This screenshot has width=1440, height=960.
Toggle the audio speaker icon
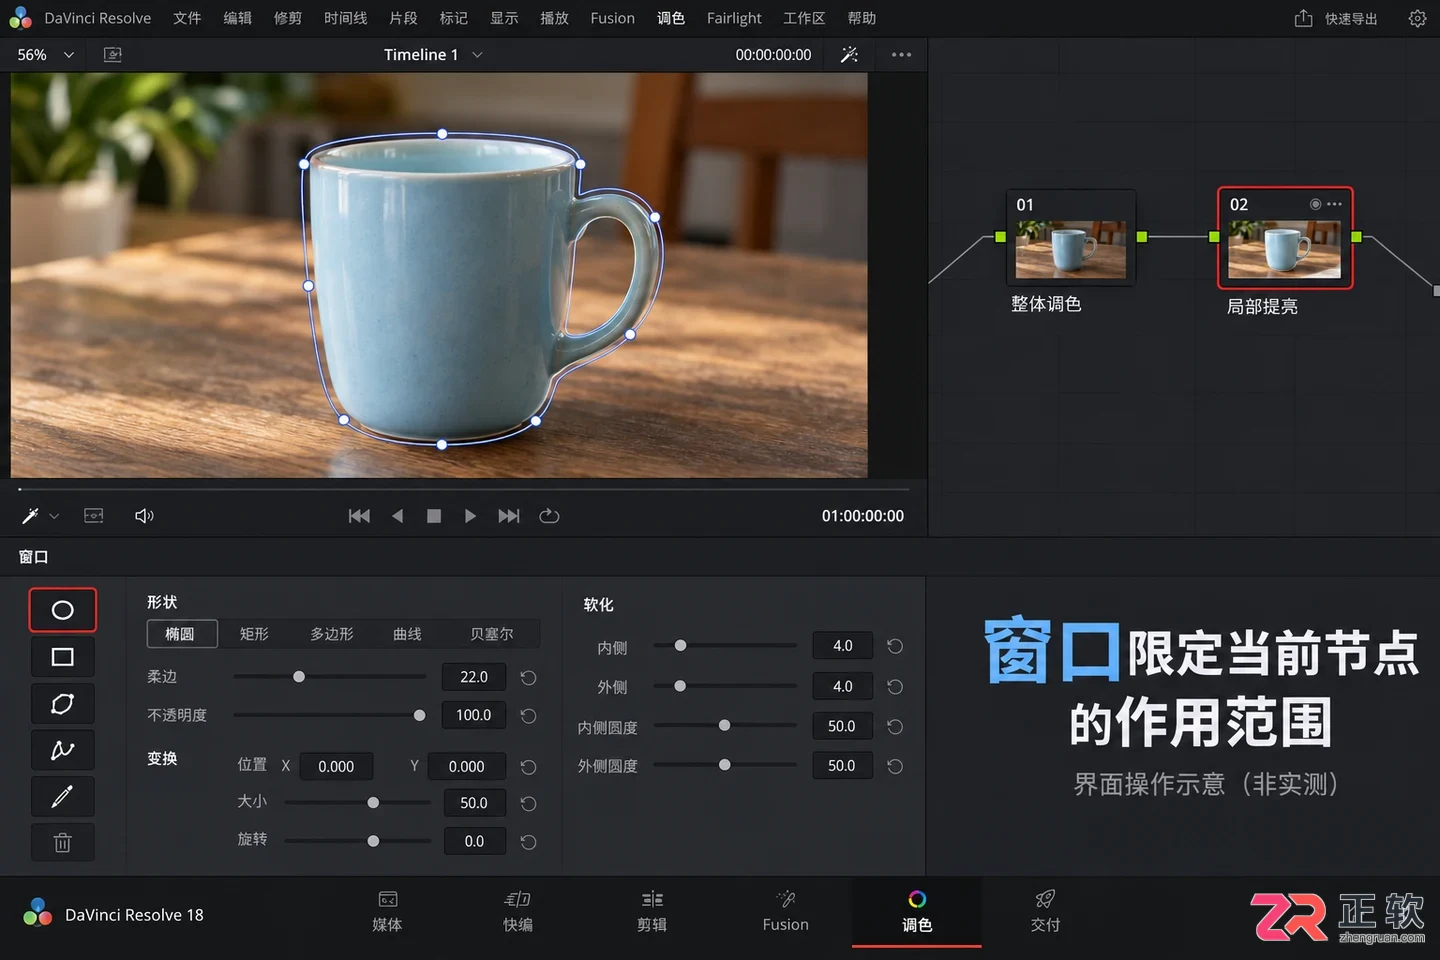point(144,516)
